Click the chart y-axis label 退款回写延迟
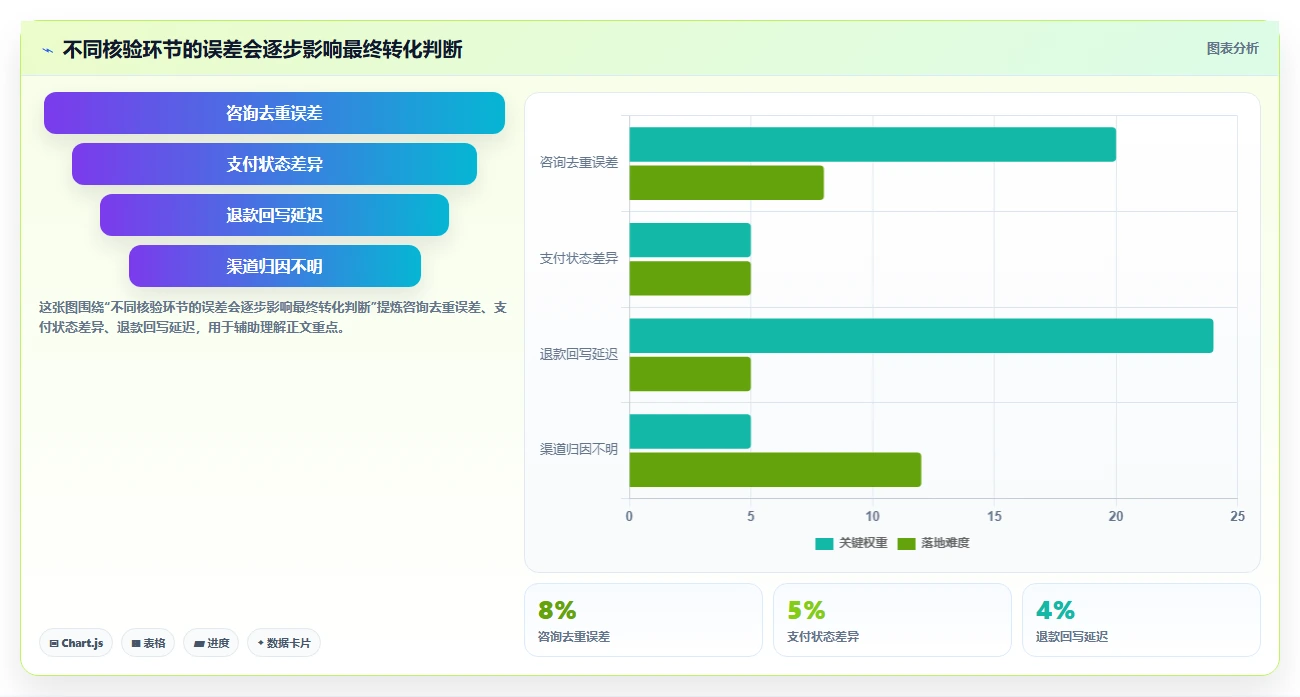 [579, 354]
